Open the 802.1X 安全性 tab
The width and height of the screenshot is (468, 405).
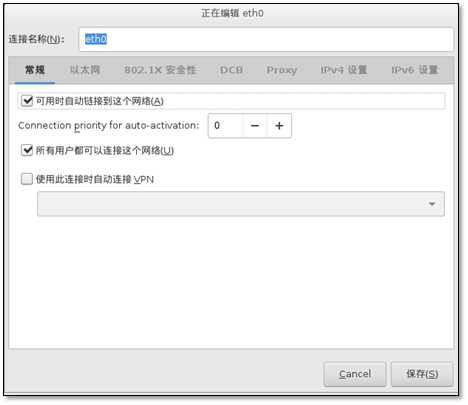click(x=160, y=70)
